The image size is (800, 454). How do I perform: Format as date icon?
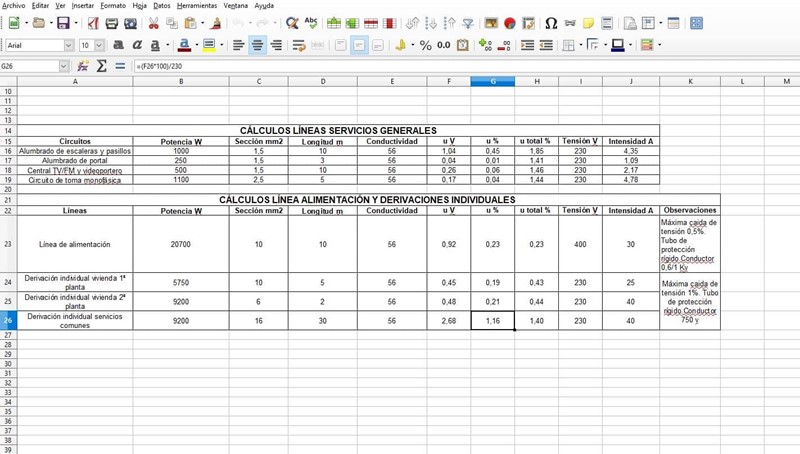(463, 45)
